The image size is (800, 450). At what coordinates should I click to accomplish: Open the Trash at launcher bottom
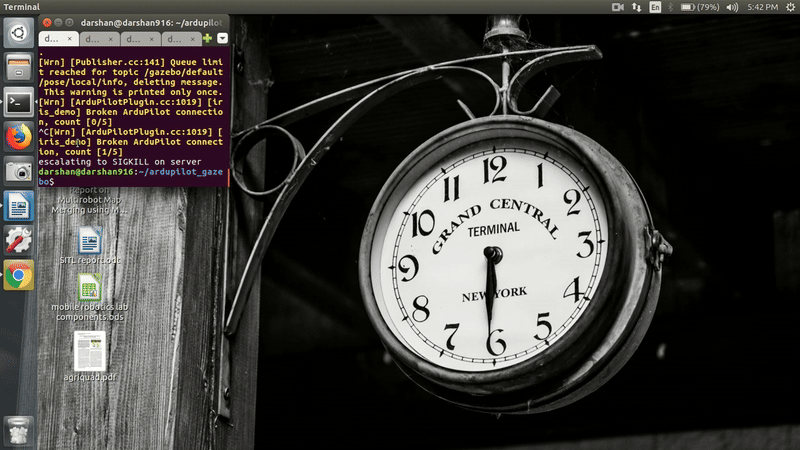point(18,427)
